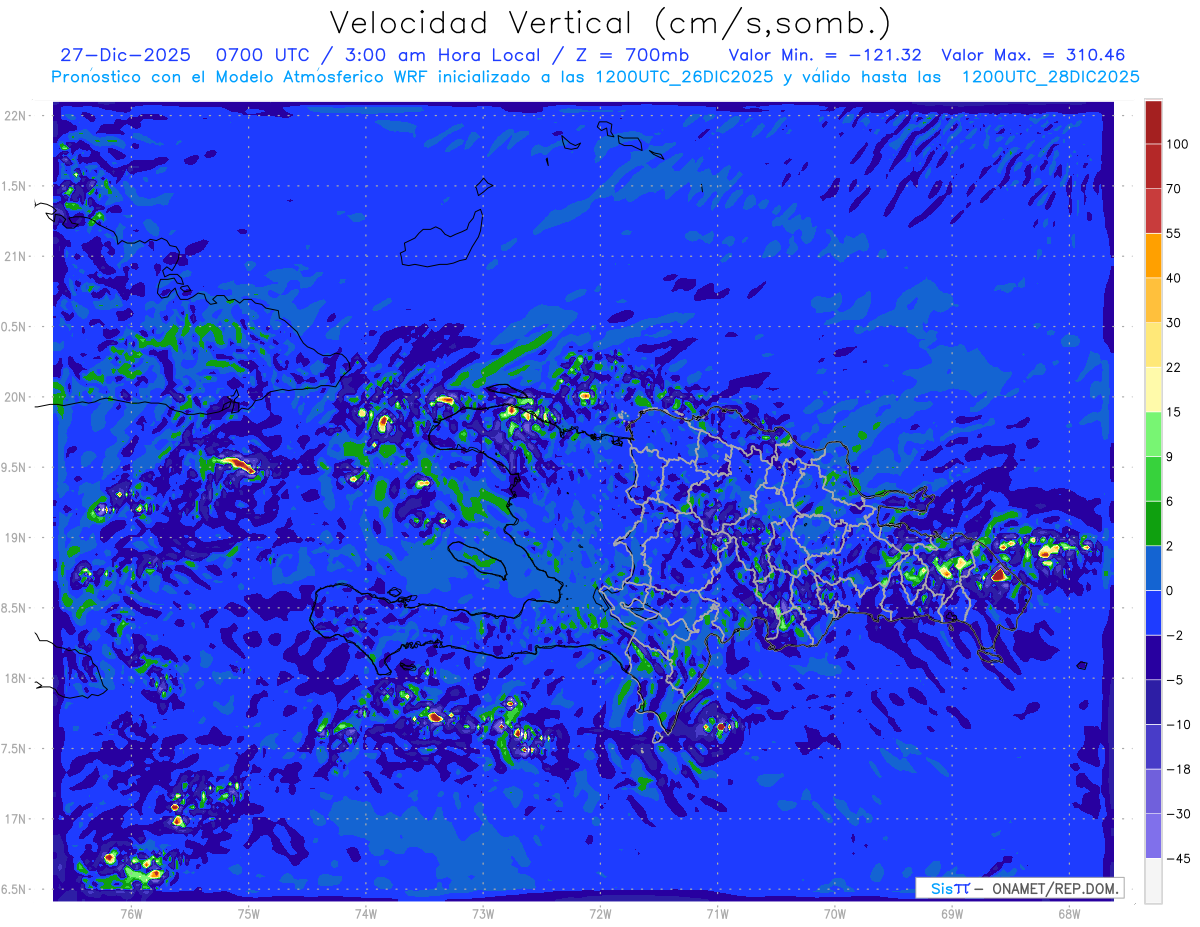The width and height of the screenshot is (1200, 927).
Task: Click the '72W' longitude axis label
Action: pyautogui.click(x=600, y=913)
